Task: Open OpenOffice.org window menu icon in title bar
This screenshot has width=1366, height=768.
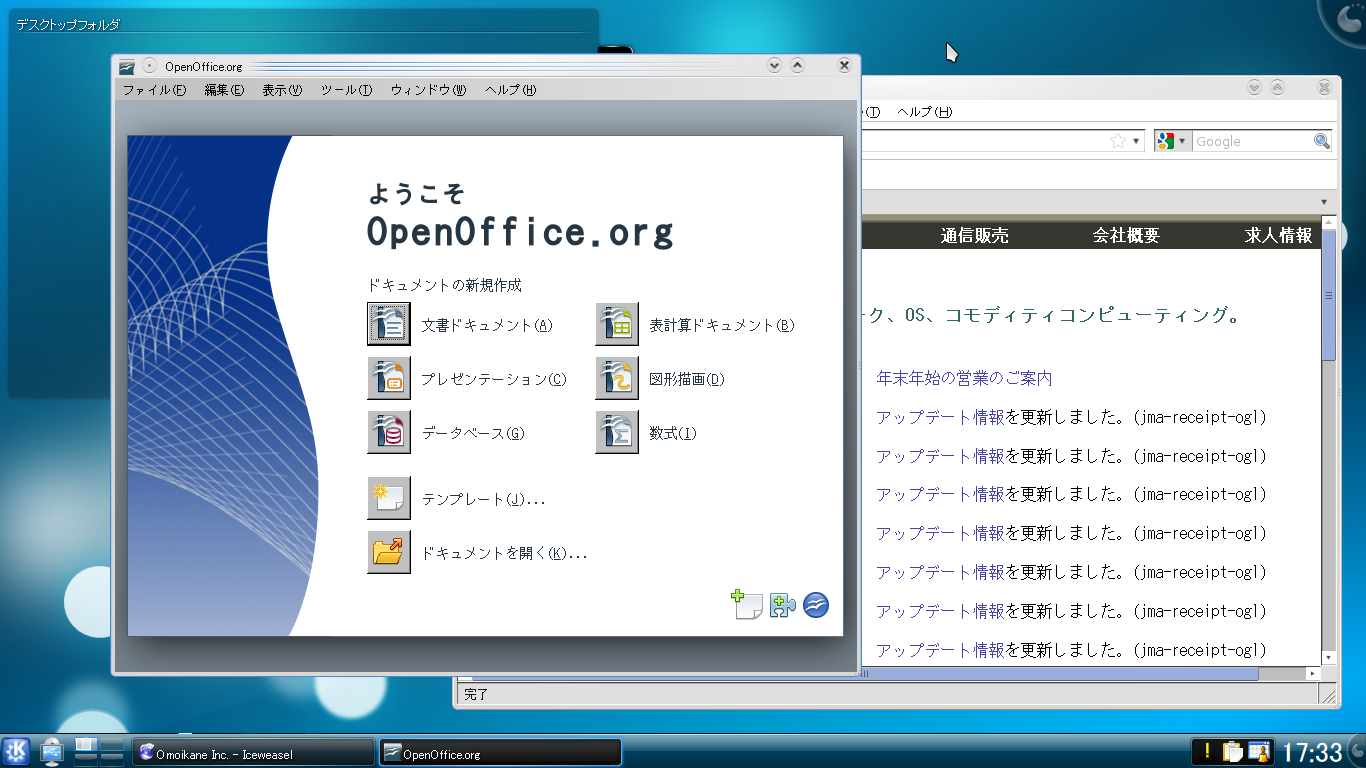Action: [126, 67]
